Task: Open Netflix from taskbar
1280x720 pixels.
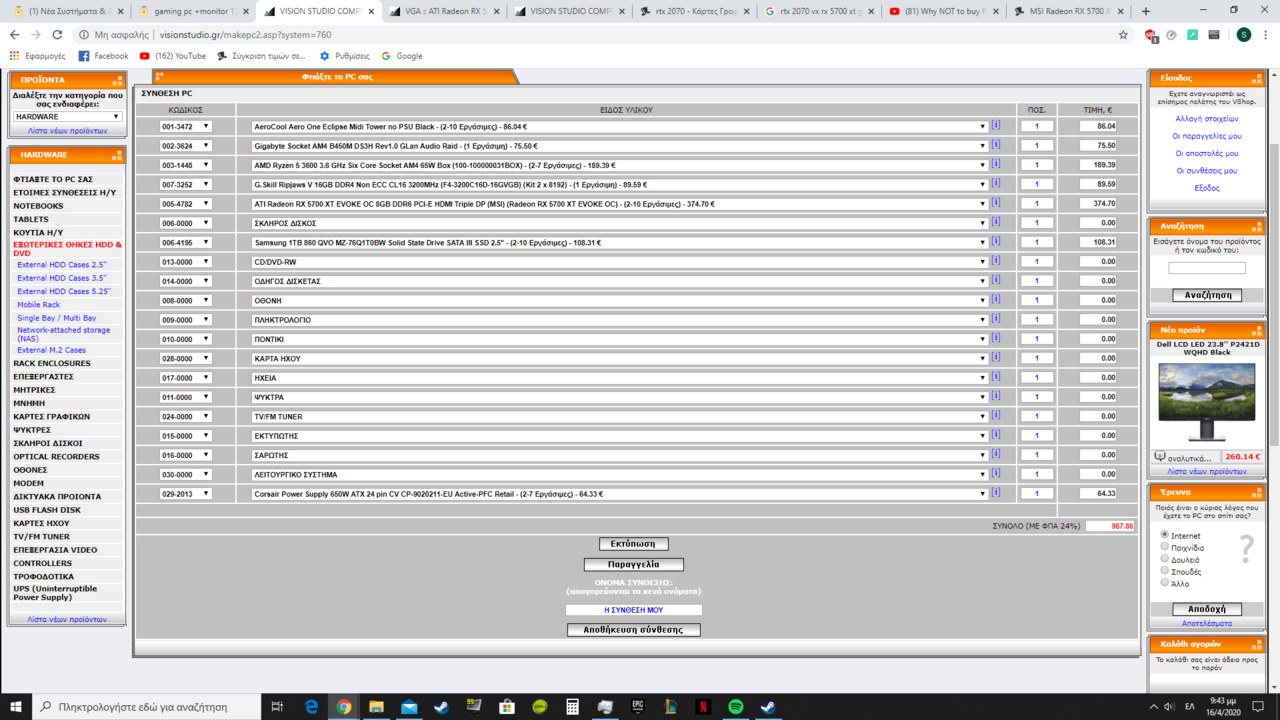Action: tap(703, 706)
